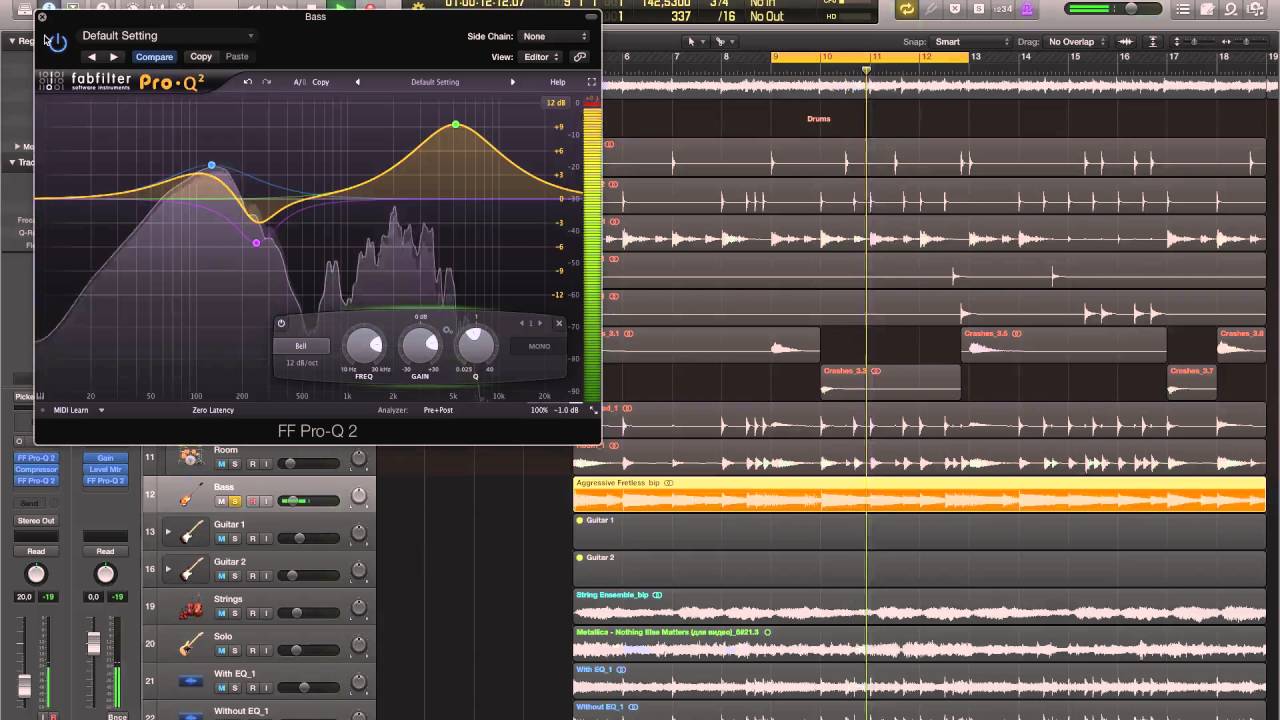Open the Side Chain None dropdown
This screenshot has height=720, width=1280.
[554, 37]
